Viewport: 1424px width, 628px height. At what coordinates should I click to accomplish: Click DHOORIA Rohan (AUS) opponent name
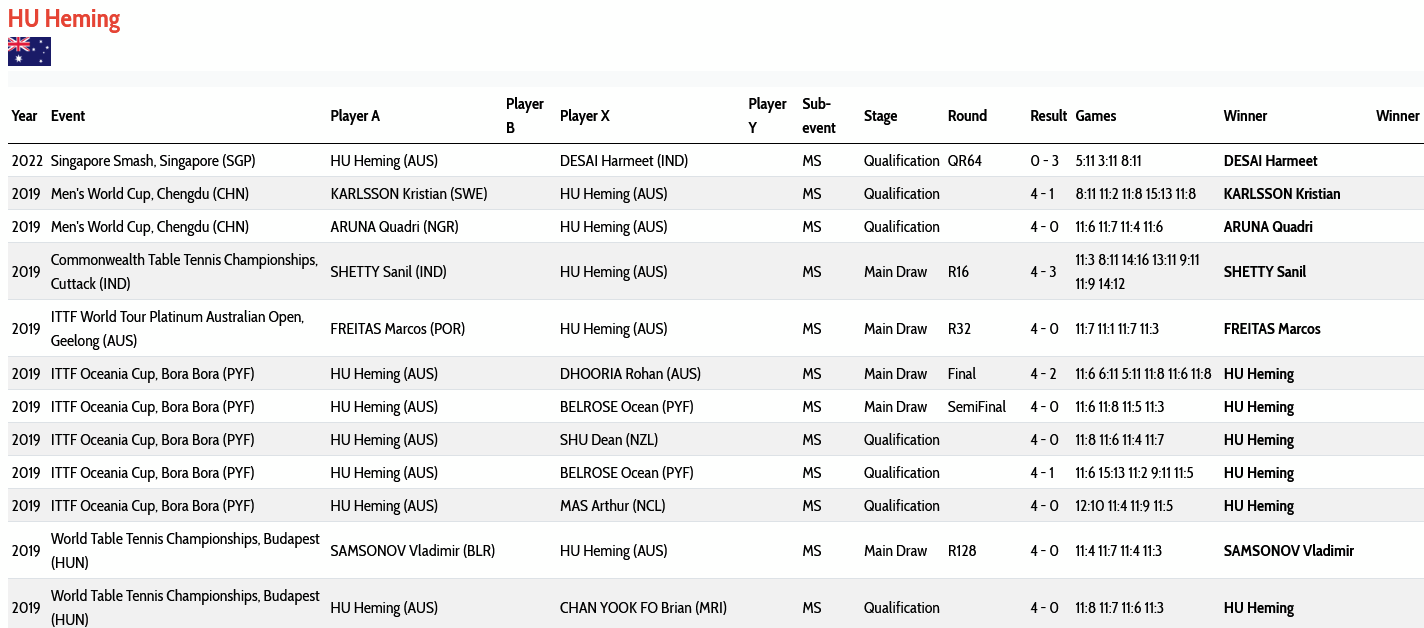coord(630,374)
